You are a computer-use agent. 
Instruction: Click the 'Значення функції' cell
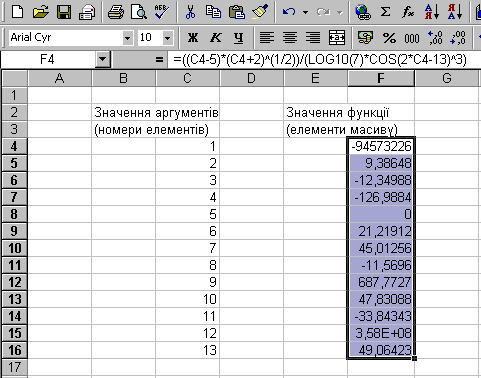[337, 113]
